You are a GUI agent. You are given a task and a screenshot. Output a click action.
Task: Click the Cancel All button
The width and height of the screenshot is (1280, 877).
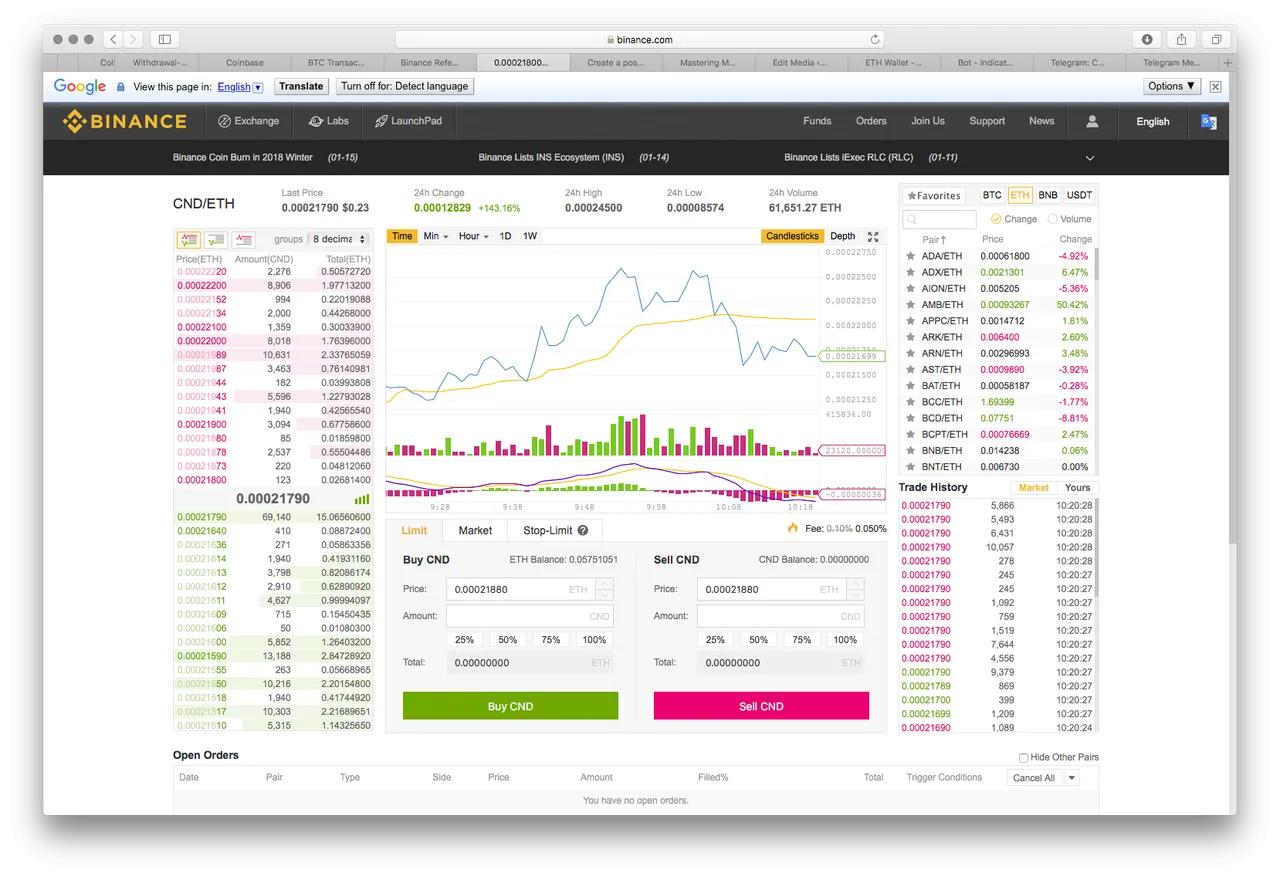point(1034,778)
